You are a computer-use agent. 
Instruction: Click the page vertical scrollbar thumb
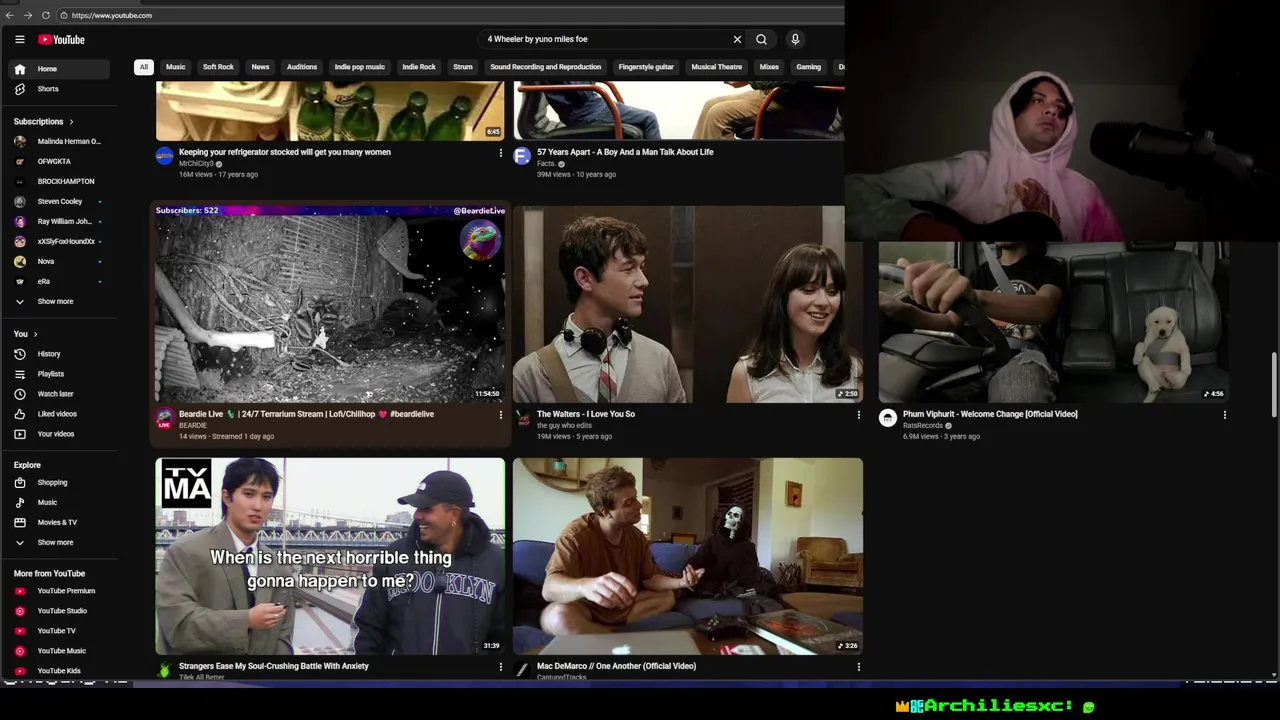[1273, 385]
